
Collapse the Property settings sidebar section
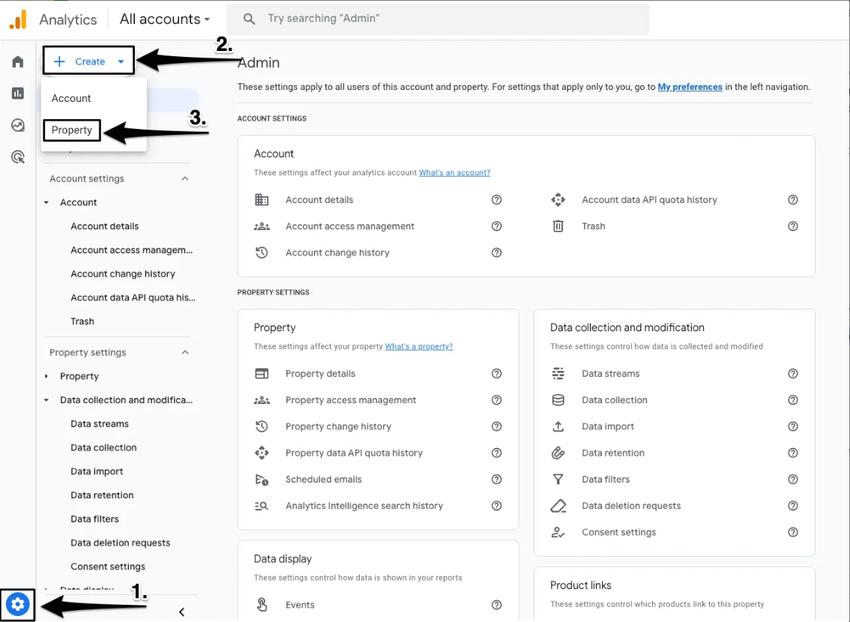click(185, 353)
